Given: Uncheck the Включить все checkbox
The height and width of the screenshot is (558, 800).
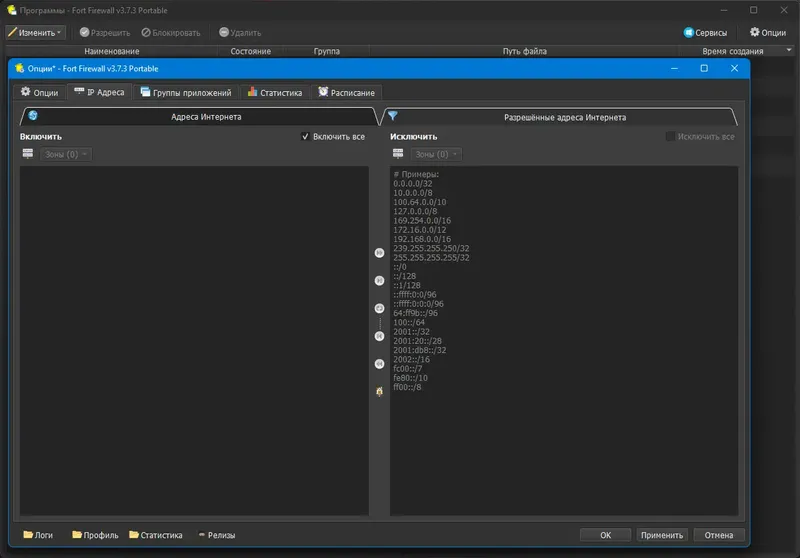Looking at the screenshot, I should (305, 137).
